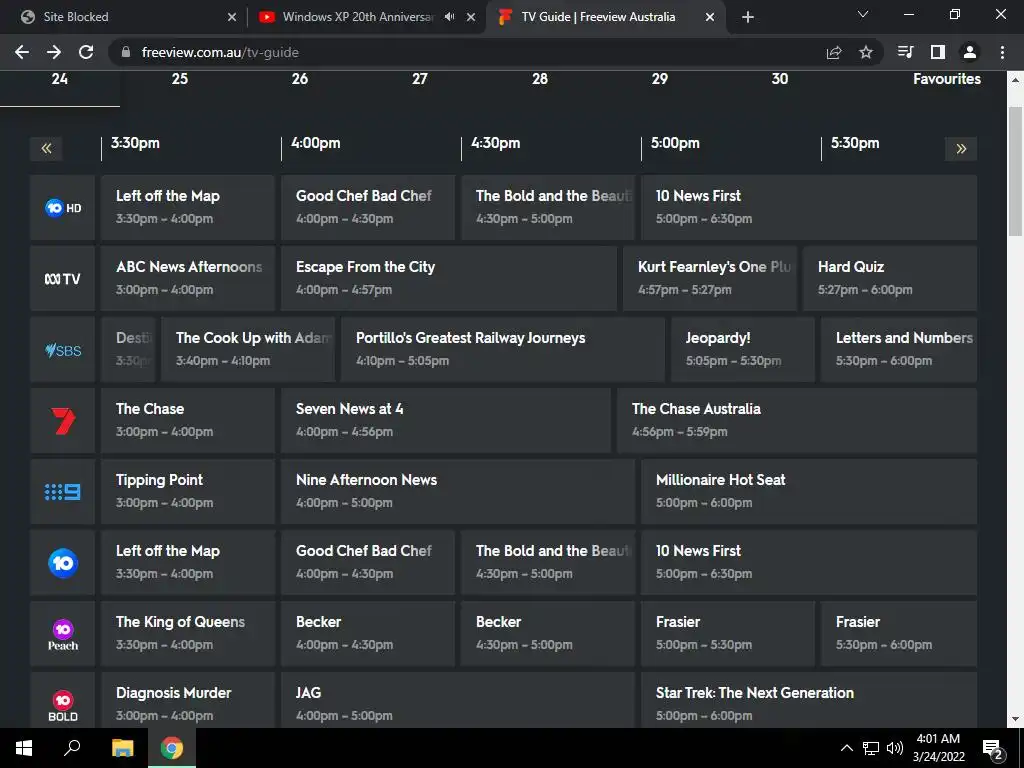
Task: Open Letters and Numbers program
Action: point(899,350)
